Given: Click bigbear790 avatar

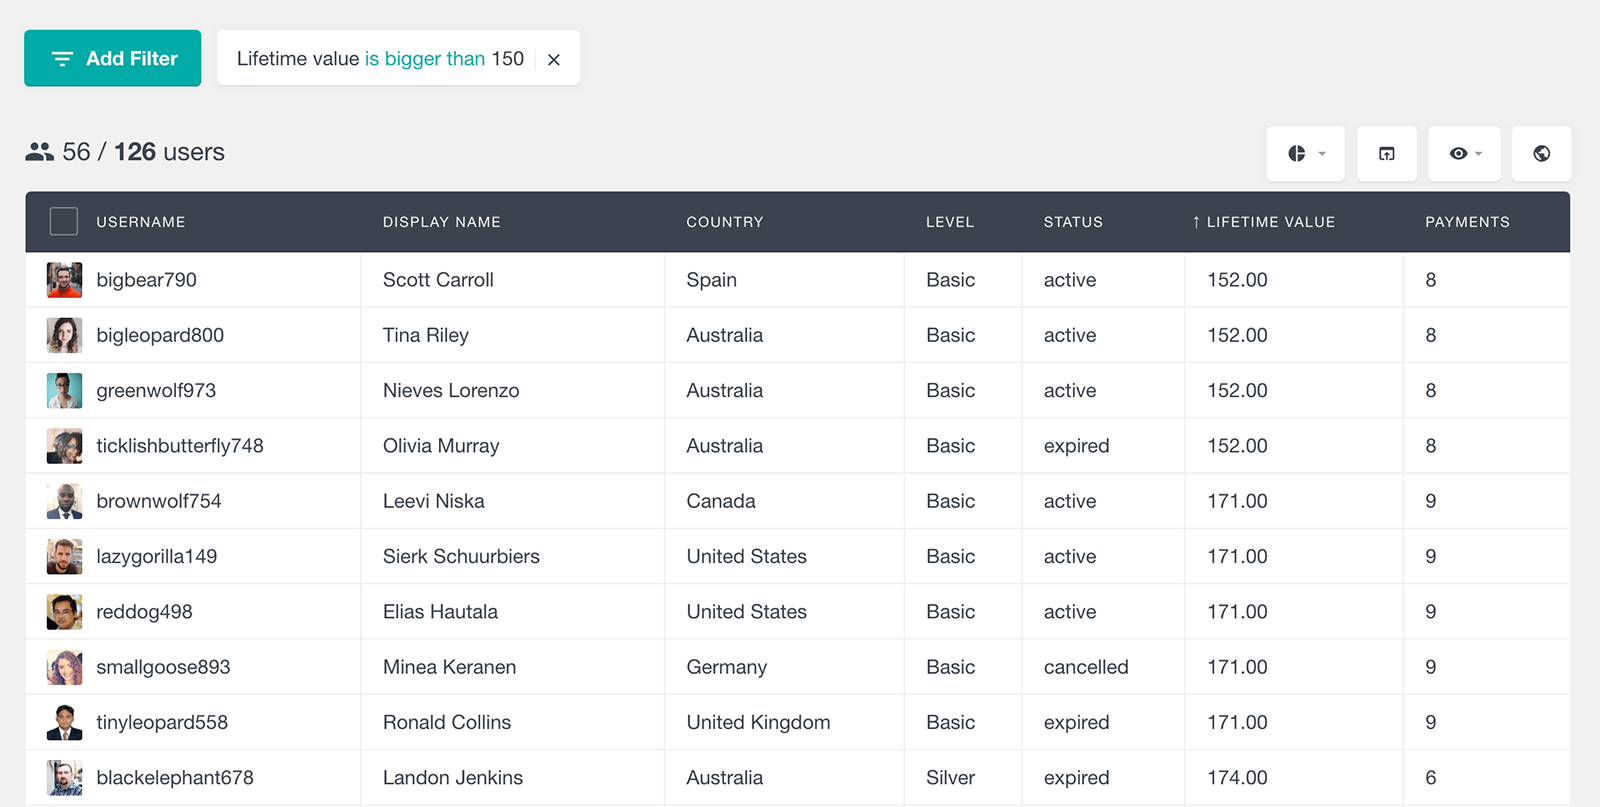Looking at the screenshot, I should tap(64, 280).
